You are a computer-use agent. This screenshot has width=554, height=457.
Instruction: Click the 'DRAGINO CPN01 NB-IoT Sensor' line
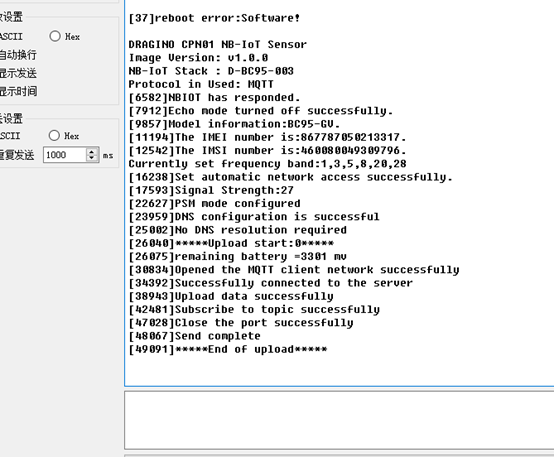coord(218,45)
